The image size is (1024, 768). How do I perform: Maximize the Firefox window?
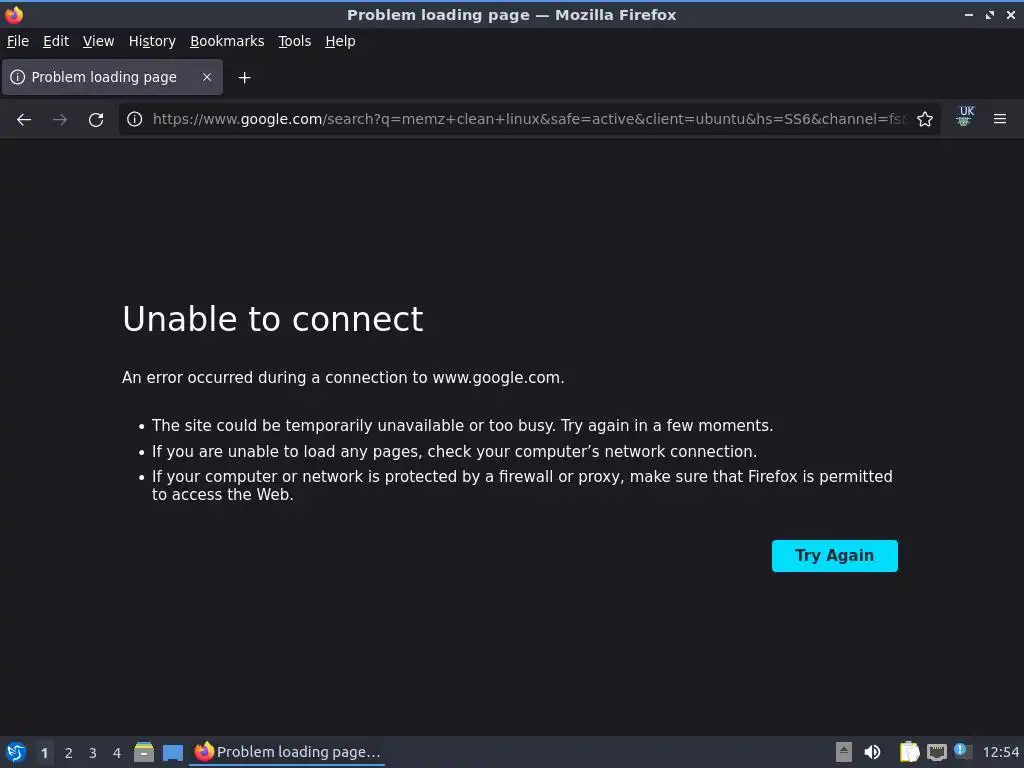[x=990, y=14]
